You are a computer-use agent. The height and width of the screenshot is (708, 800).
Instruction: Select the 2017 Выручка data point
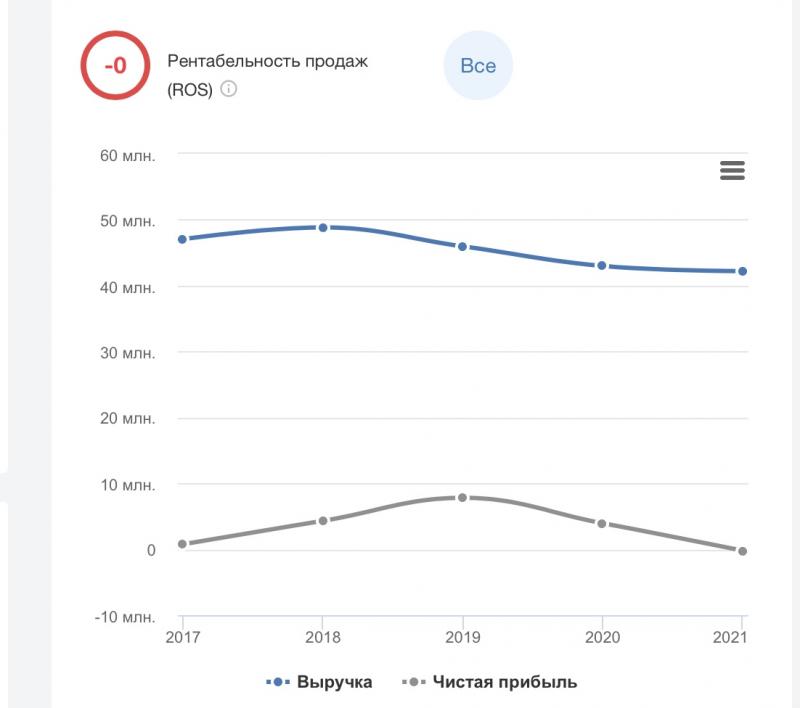point(182,239)
